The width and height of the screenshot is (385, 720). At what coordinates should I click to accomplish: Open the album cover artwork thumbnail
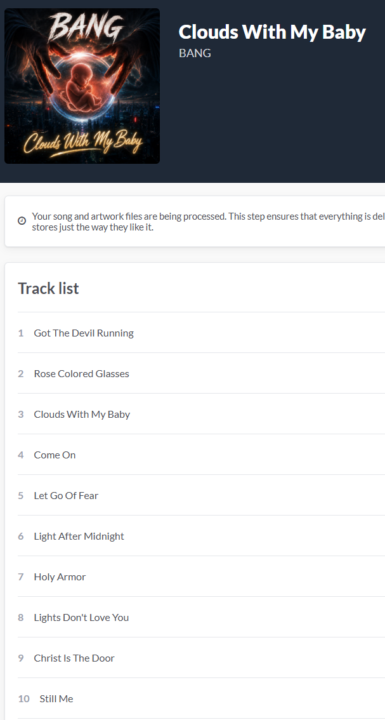pos(82,86)
